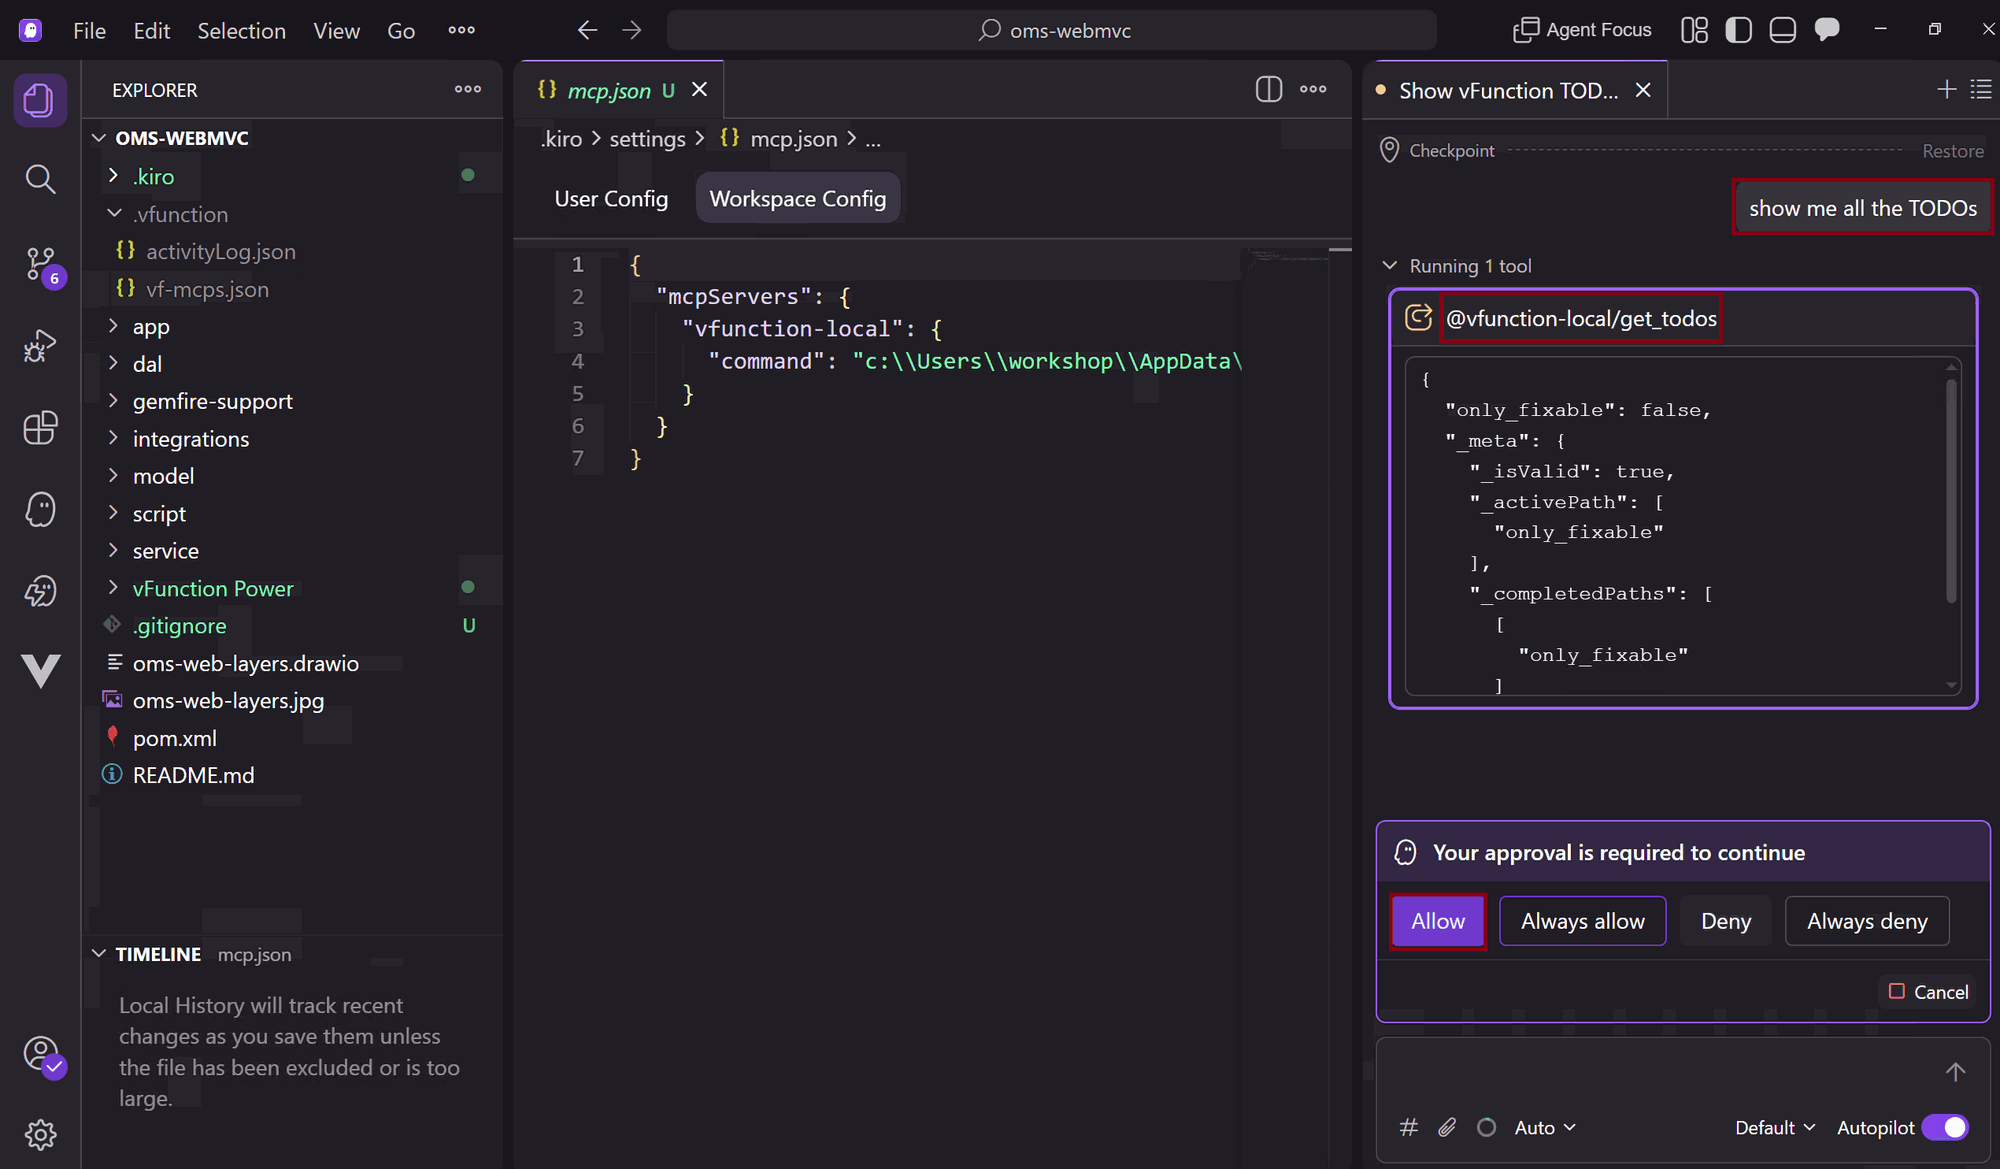Select the Workspace Config tab
The image size is (2000, 1169).
(797, 198)
